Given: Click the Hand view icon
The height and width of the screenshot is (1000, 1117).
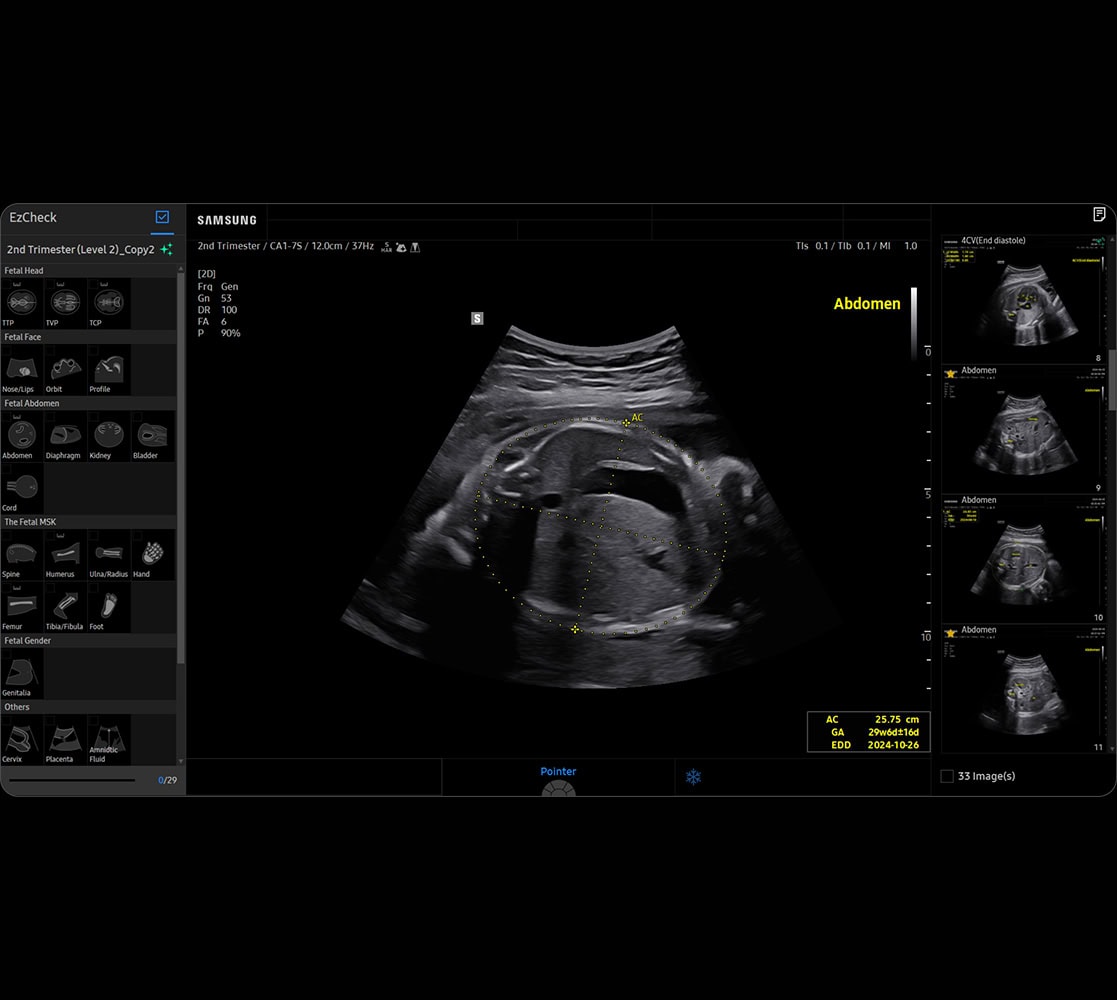Looking at the screenshot, I should pos(152,555).
